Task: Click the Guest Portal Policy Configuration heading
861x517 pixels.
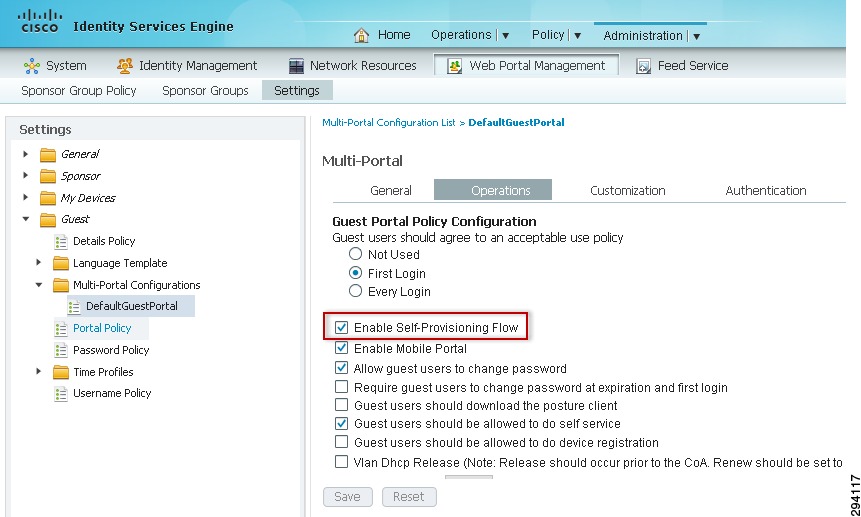Action: 434,222
